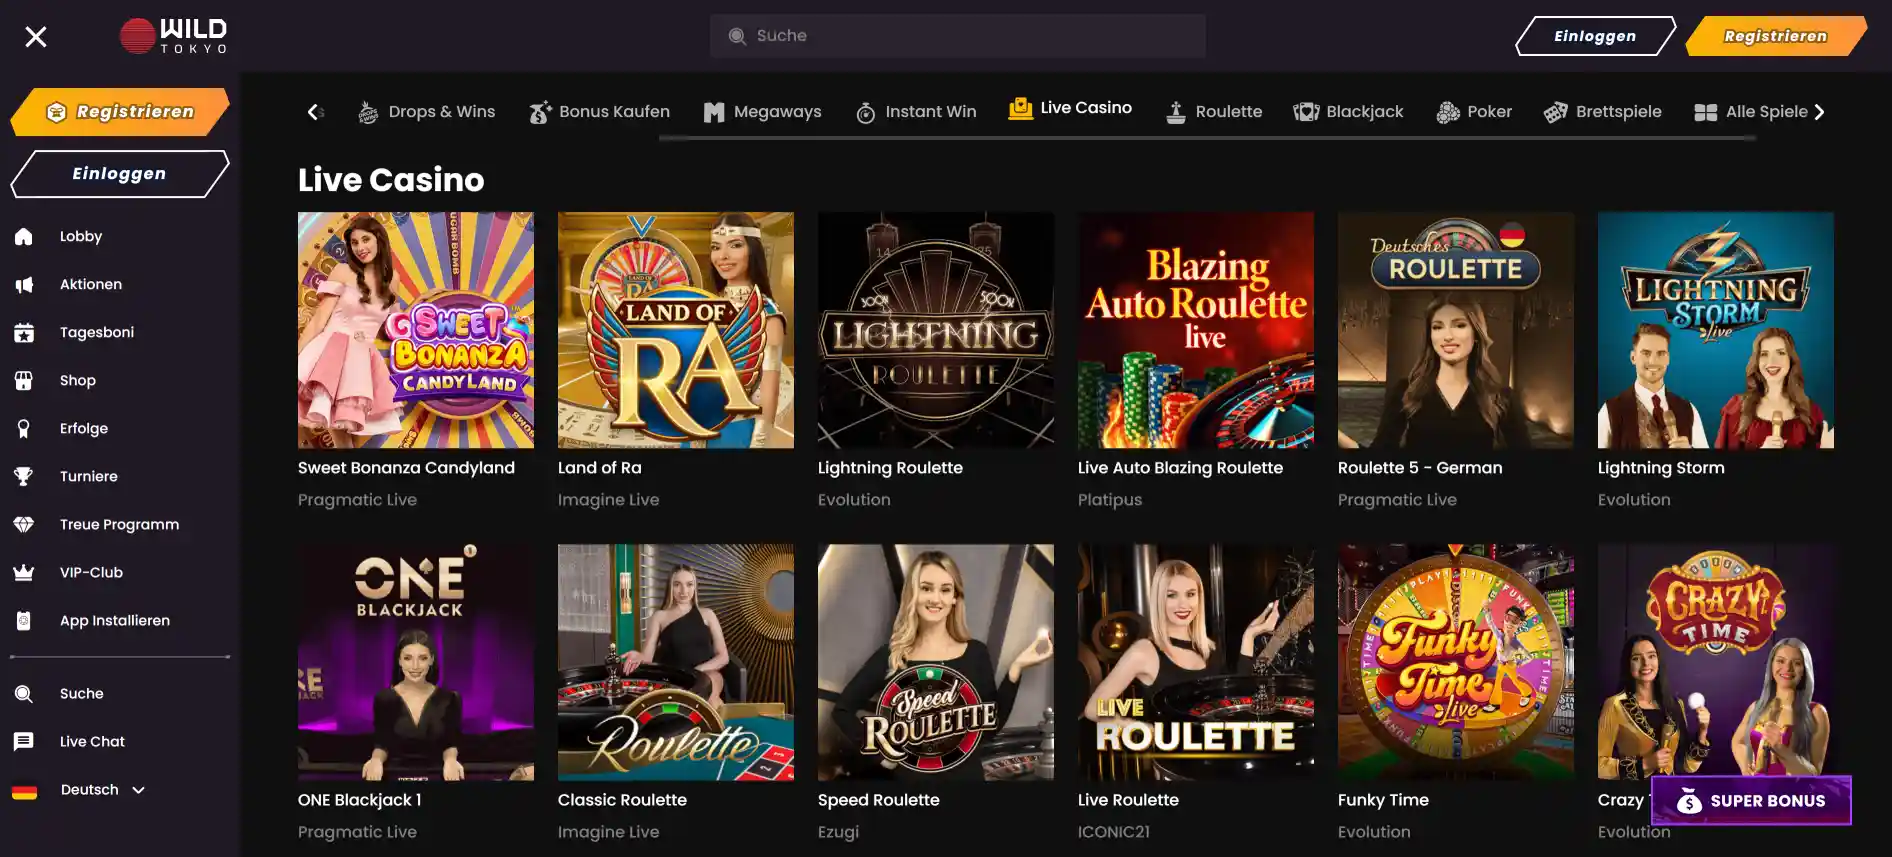The height and width of the screenshot is (857, 1892).
Task: Click the Suche search field in header
Action: click(957, 36)
